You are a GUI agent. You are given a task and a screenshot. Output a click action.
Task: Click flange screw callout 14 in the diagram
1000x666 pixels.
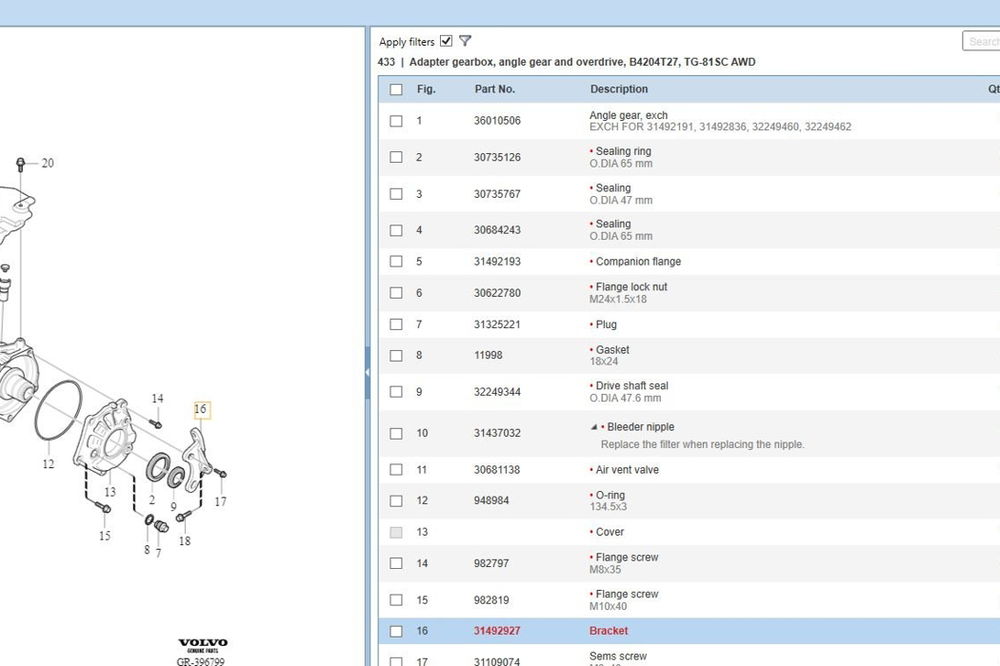[157, 399]
